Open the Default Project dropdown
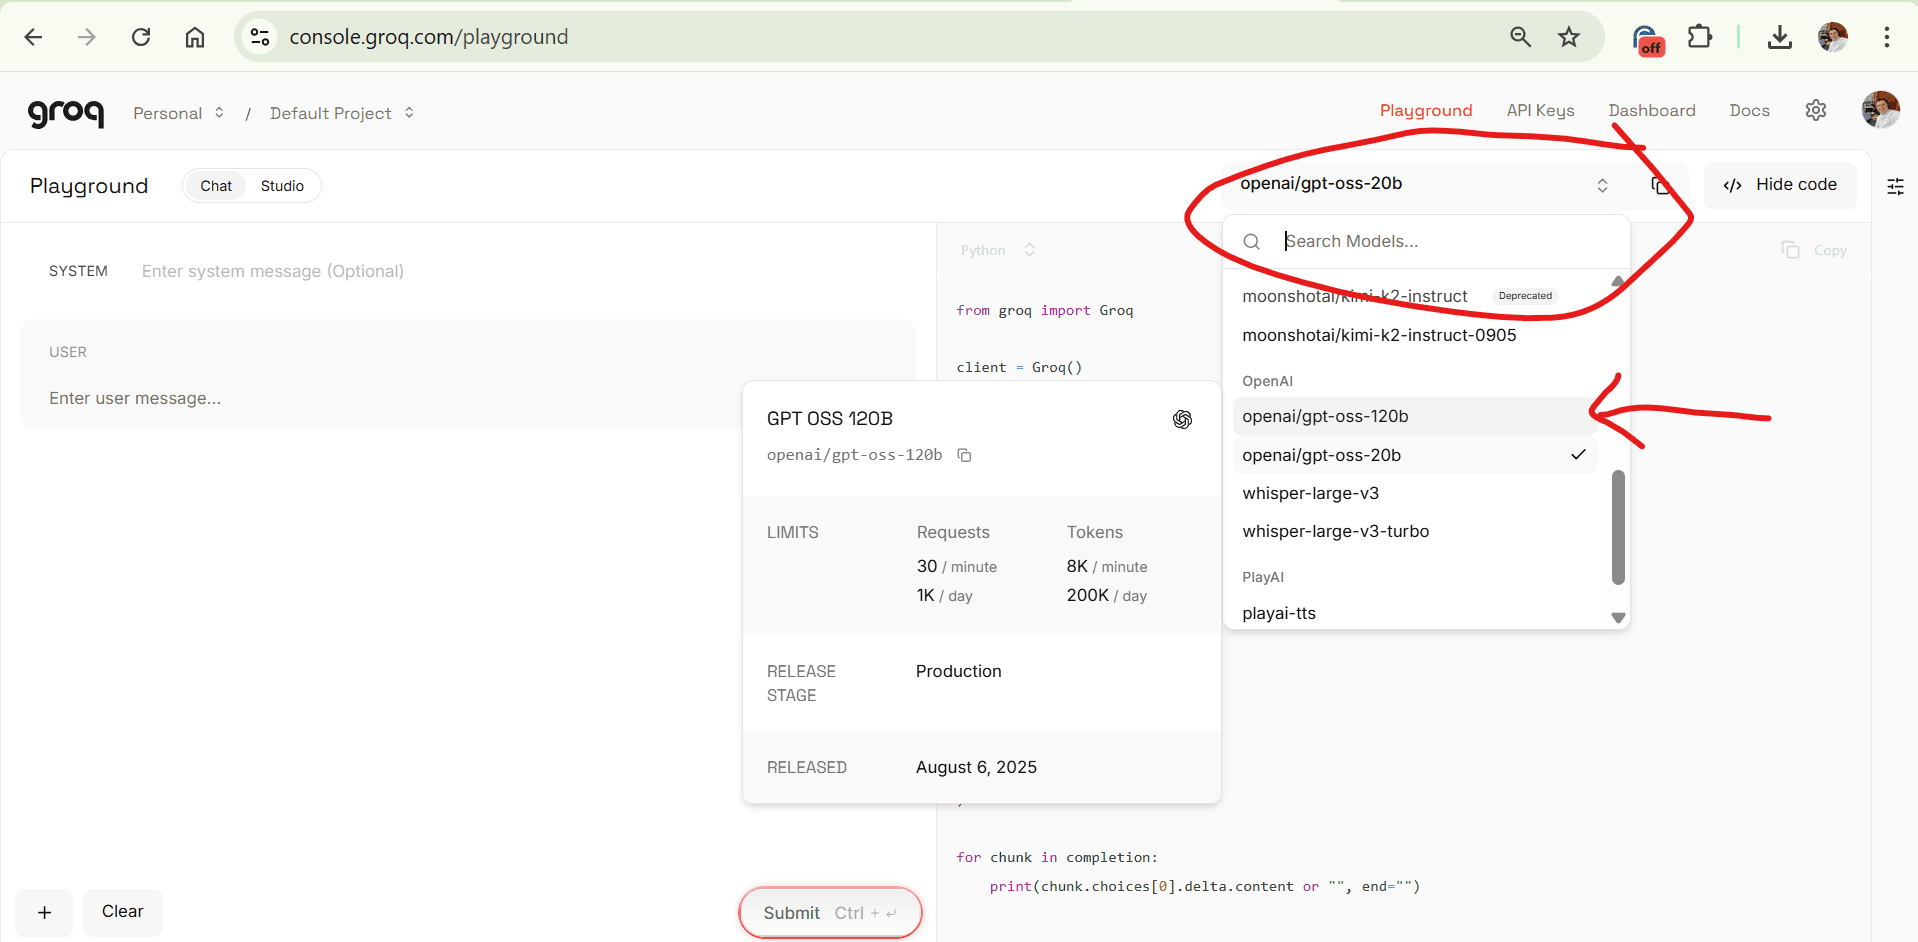The width and height of the screenshot is (1918, 942). (341, 113)
